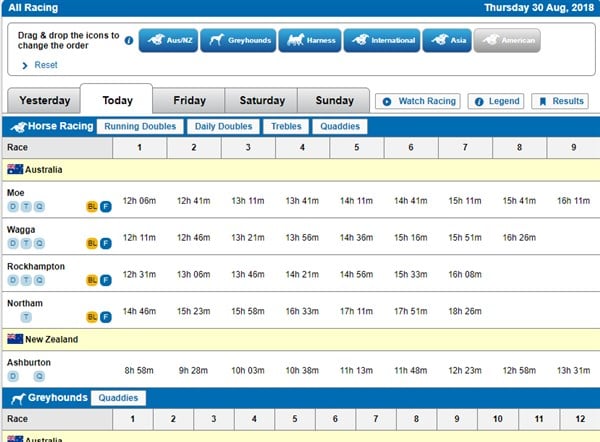Toggle the International racing filter
600x442 pixels.
(x=382, y=40)
